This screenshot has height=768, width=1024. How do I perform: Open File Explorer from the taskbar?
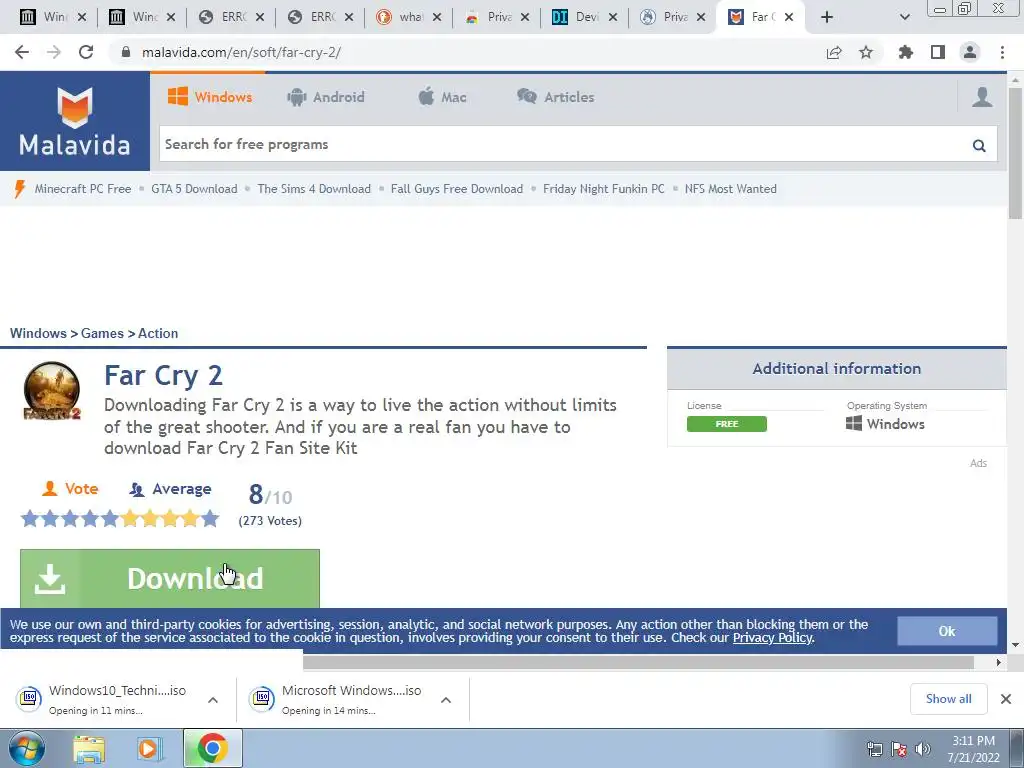click(89, 749)
